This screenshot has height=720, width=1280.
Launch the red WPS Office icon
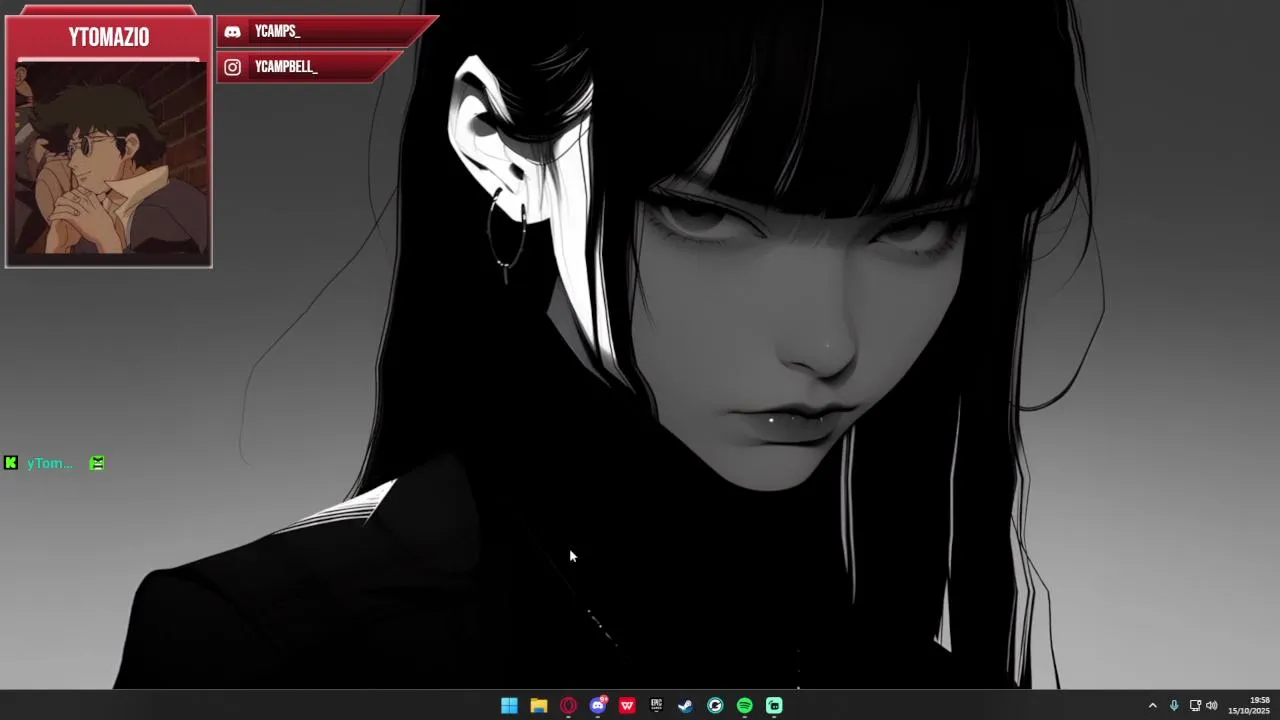(x=627, y=706)
